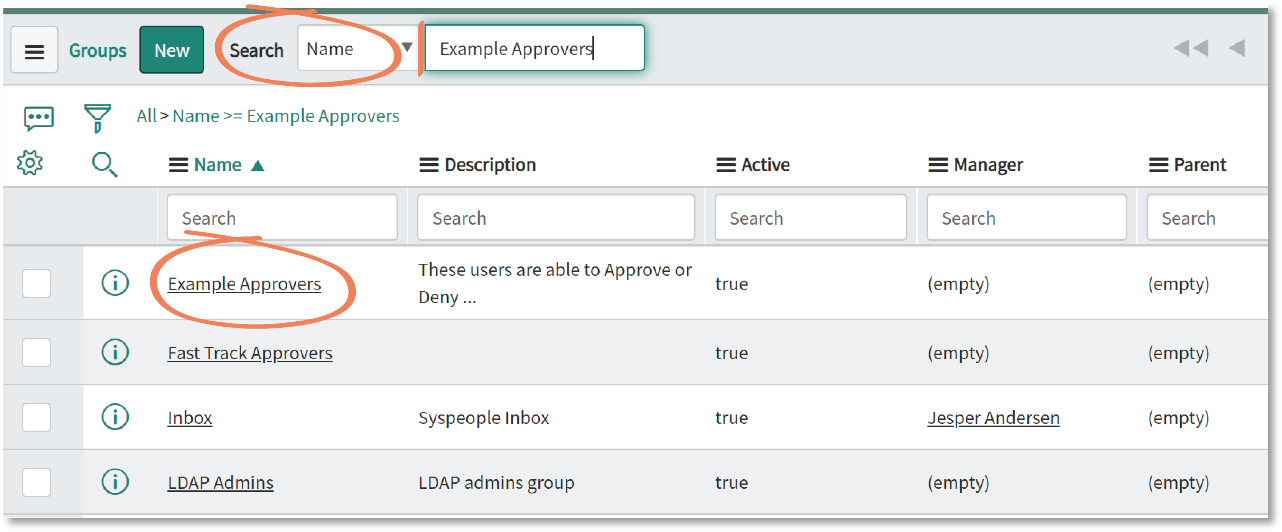Tick the LDAP Admins row checkbox
Image resolution: width=1282 pixels, height=532 pixels.
[x=37, y=482]
